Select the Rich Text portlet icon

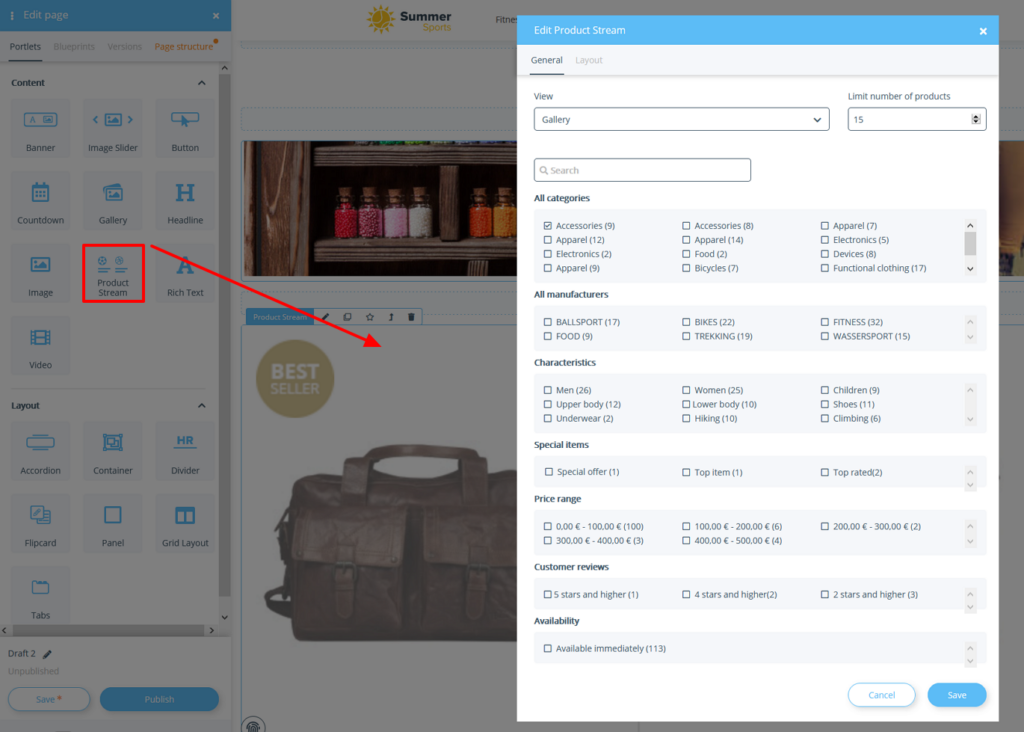pos(184,272)
